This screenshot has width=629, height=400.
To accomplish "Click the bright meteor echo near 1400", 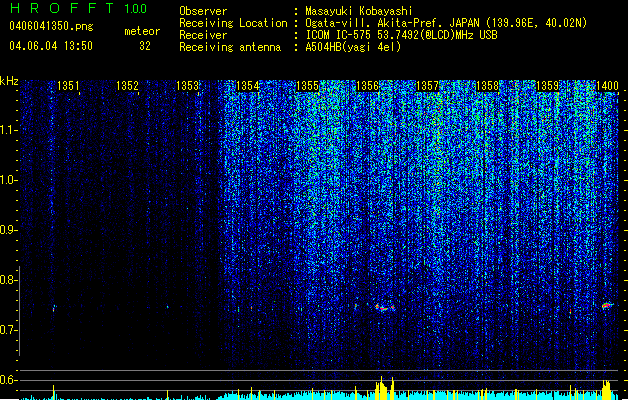I will (x=607, y=306).
